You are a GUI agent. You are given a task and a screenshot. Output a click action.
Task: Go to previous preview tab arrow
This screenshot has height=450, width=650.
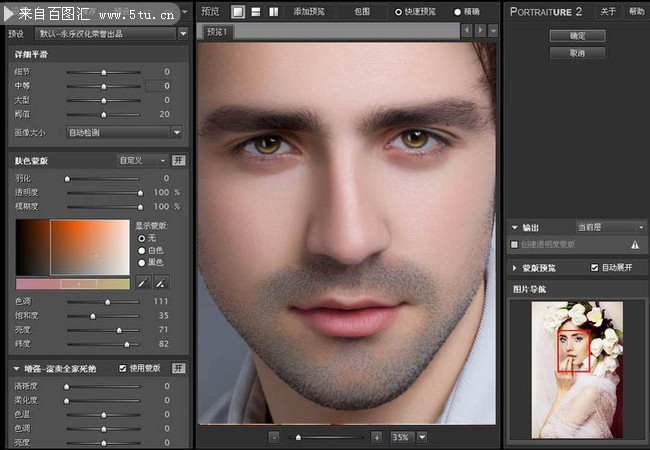467,30
